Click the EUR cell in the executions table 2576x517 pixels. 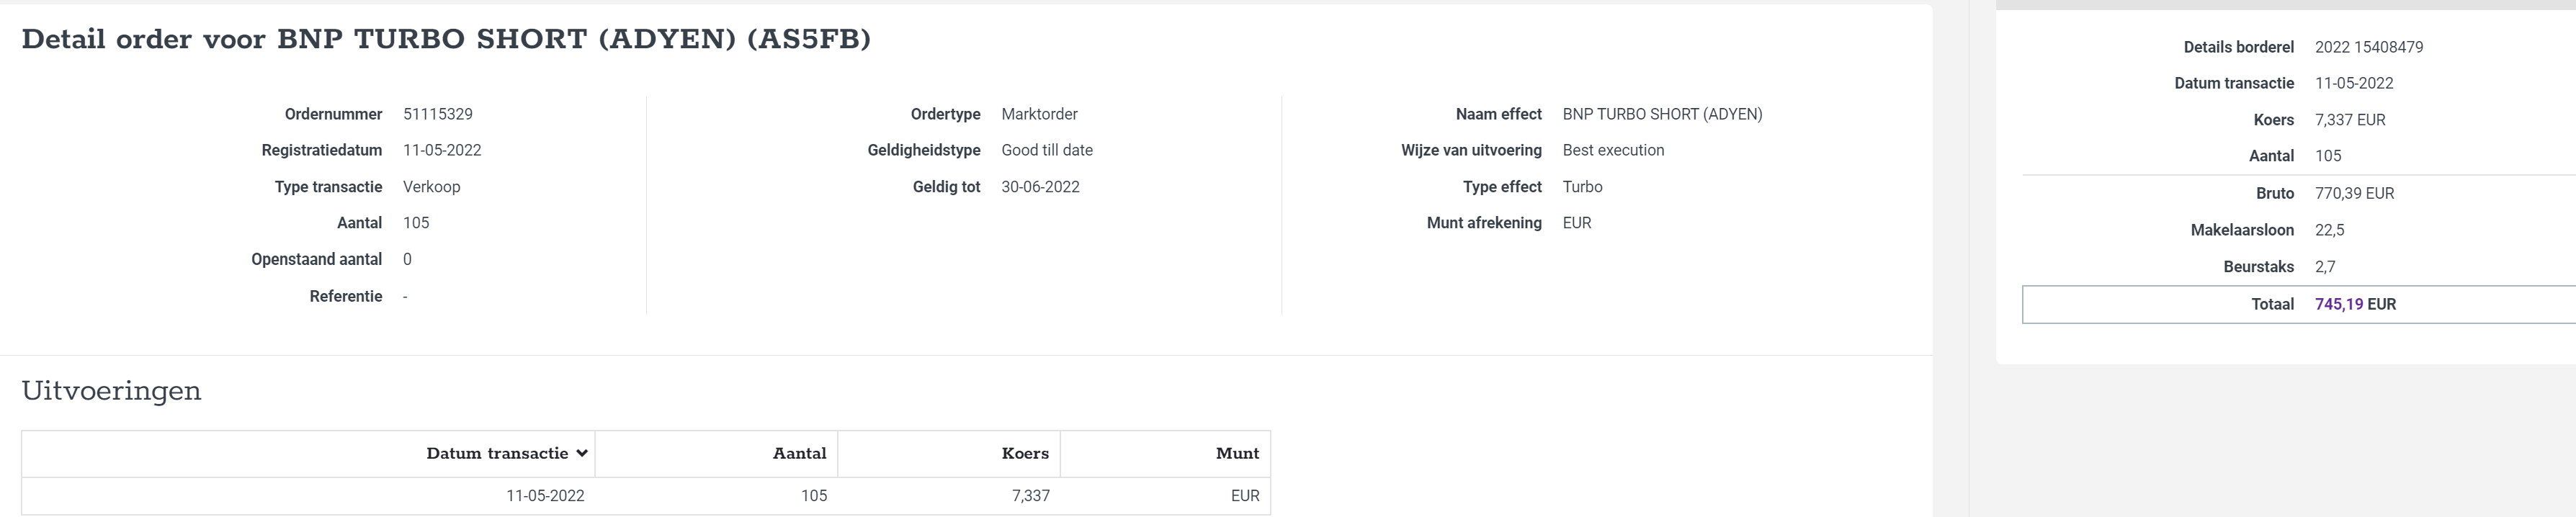[x=1245, y=496]
